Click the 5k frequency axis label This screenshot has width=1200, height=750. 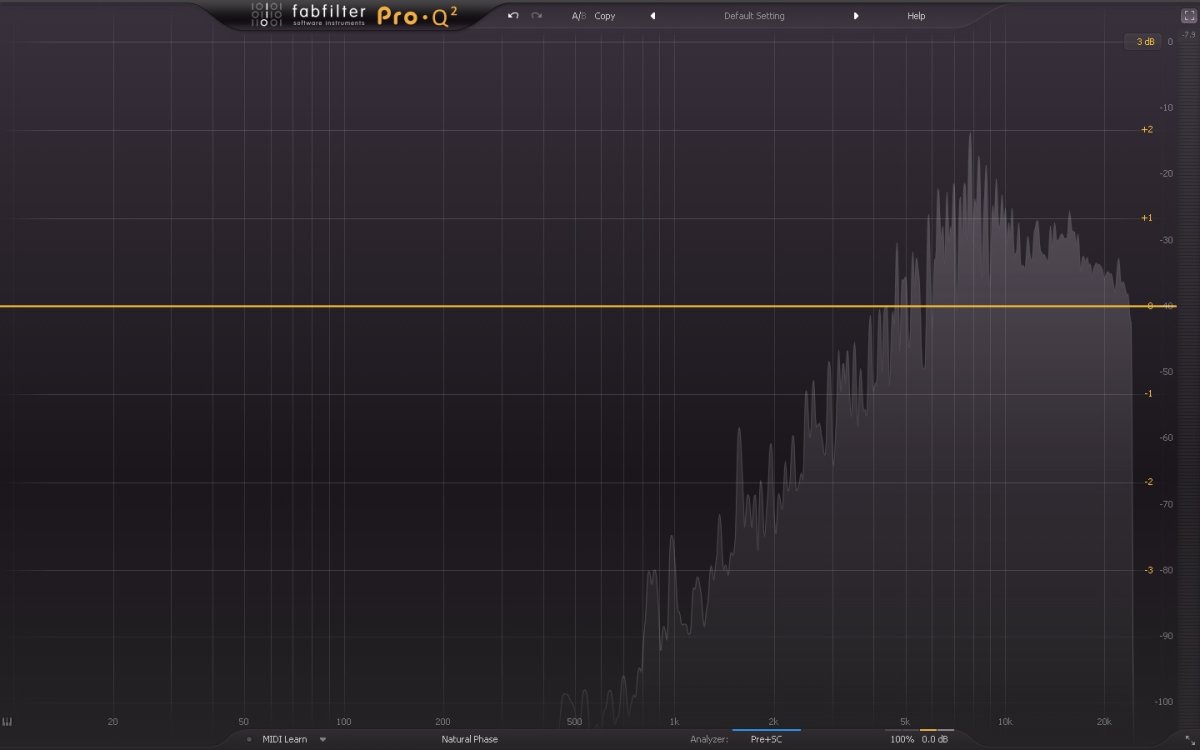tap(905, 722)
